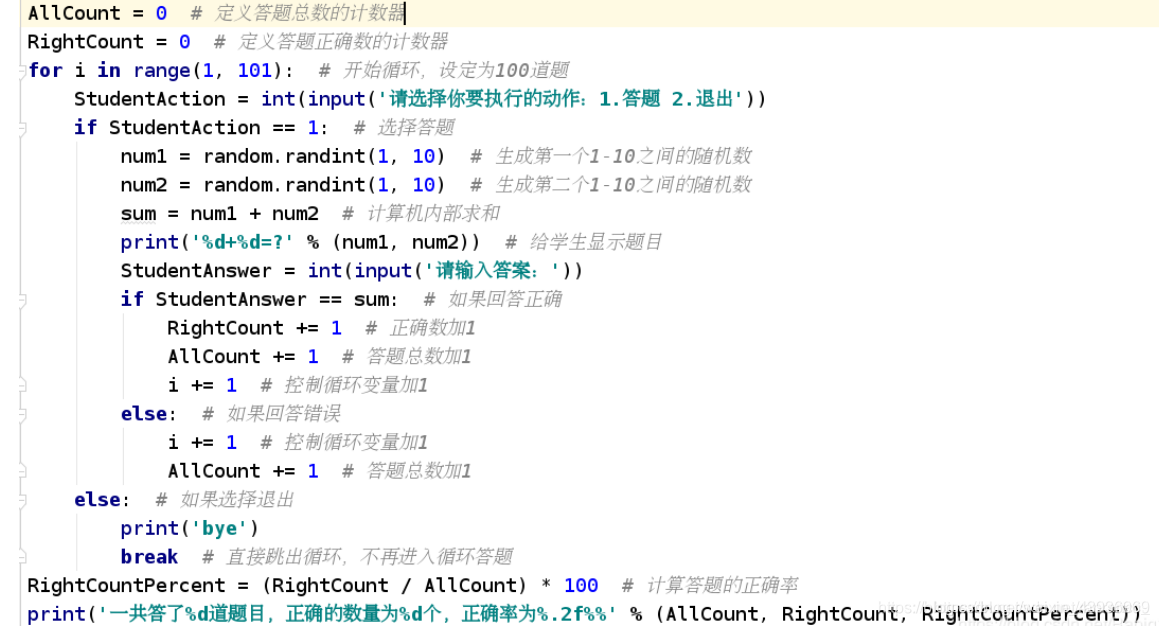Click '(RightCount / AllCount)' expression
The height and width of the screenshot is (626, 1159).
394,586
